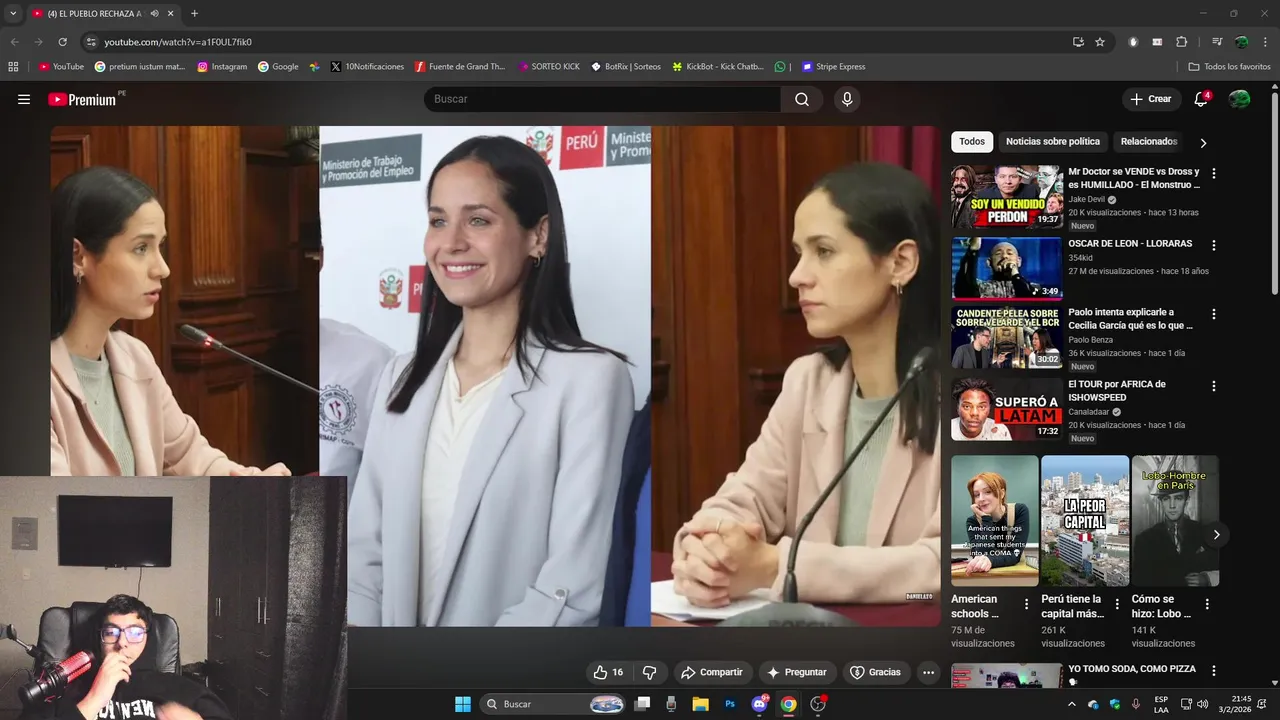The width and height of the screenshot is (1280, 720).
Task: Open the Jake Devil channel link
Action: click(x=1086, y=199)
